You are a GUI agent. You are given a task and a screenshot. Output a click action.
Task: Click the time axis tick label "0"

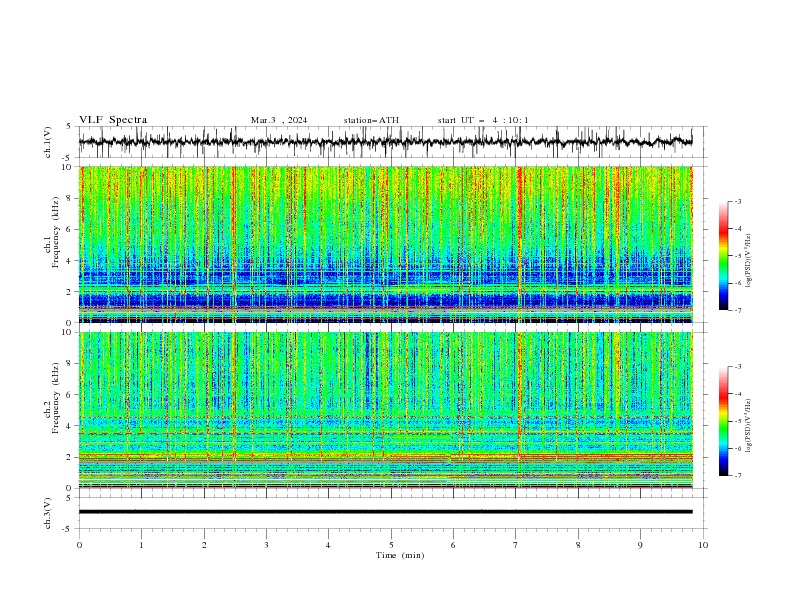[x=79, y=545]
